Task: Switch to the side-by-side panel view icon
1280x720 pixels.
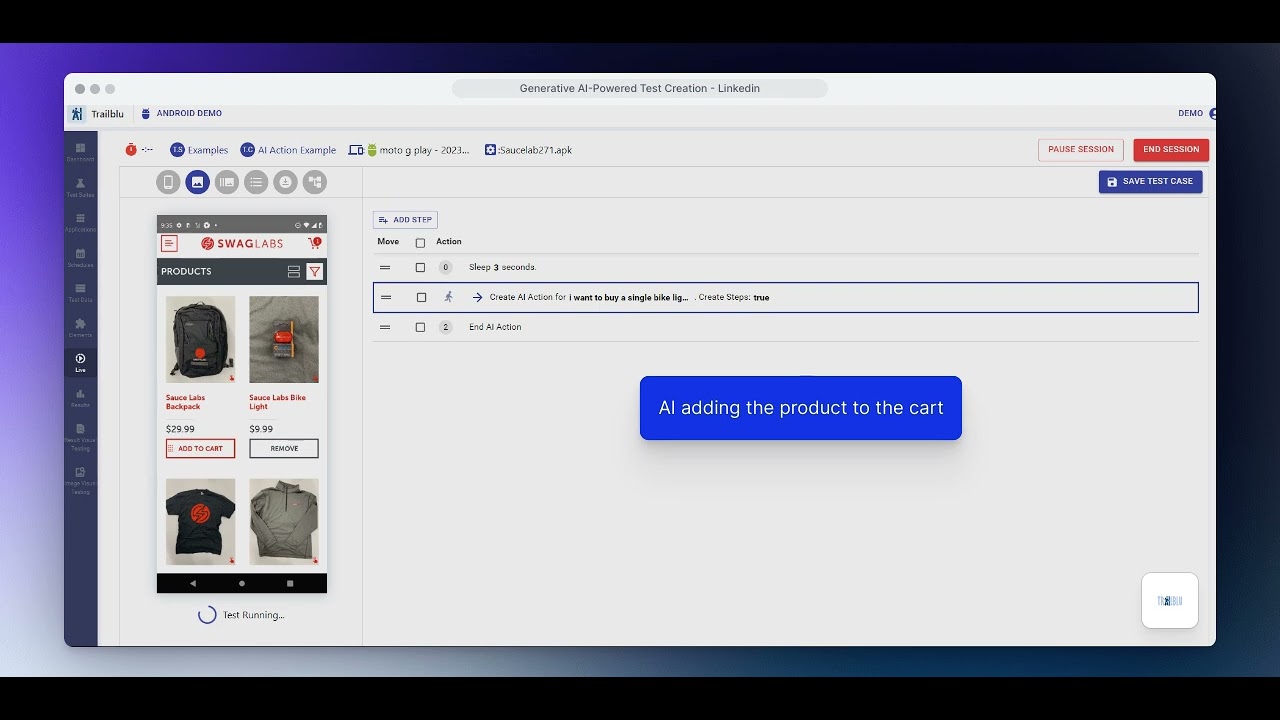Action: point(227,182)
